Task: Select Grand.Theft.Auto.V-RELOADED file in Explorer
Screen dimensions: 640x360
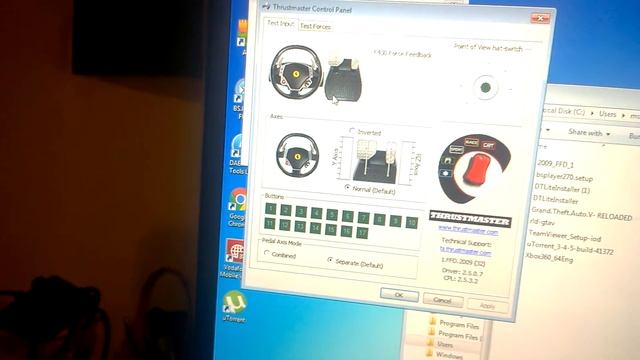Action: point(582,213)
